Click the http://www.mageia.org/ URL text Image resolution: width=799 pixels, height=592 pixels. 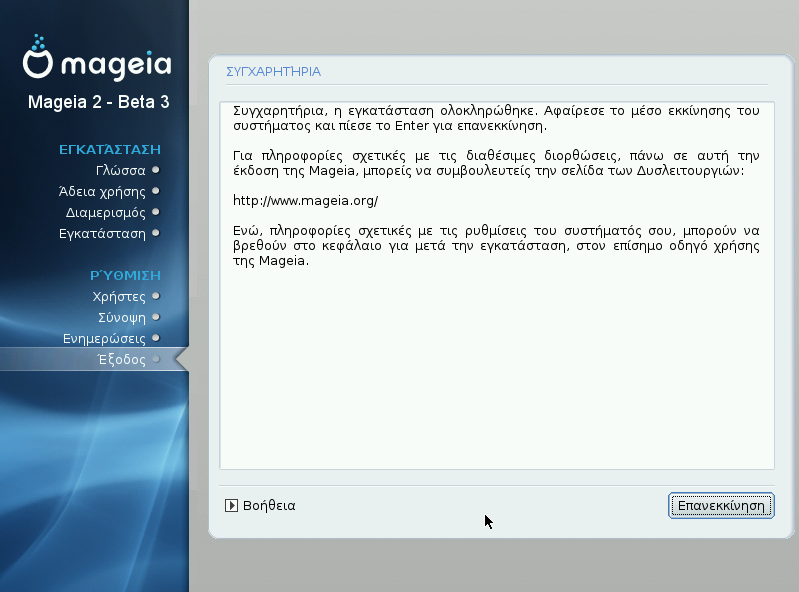(305, 201)
